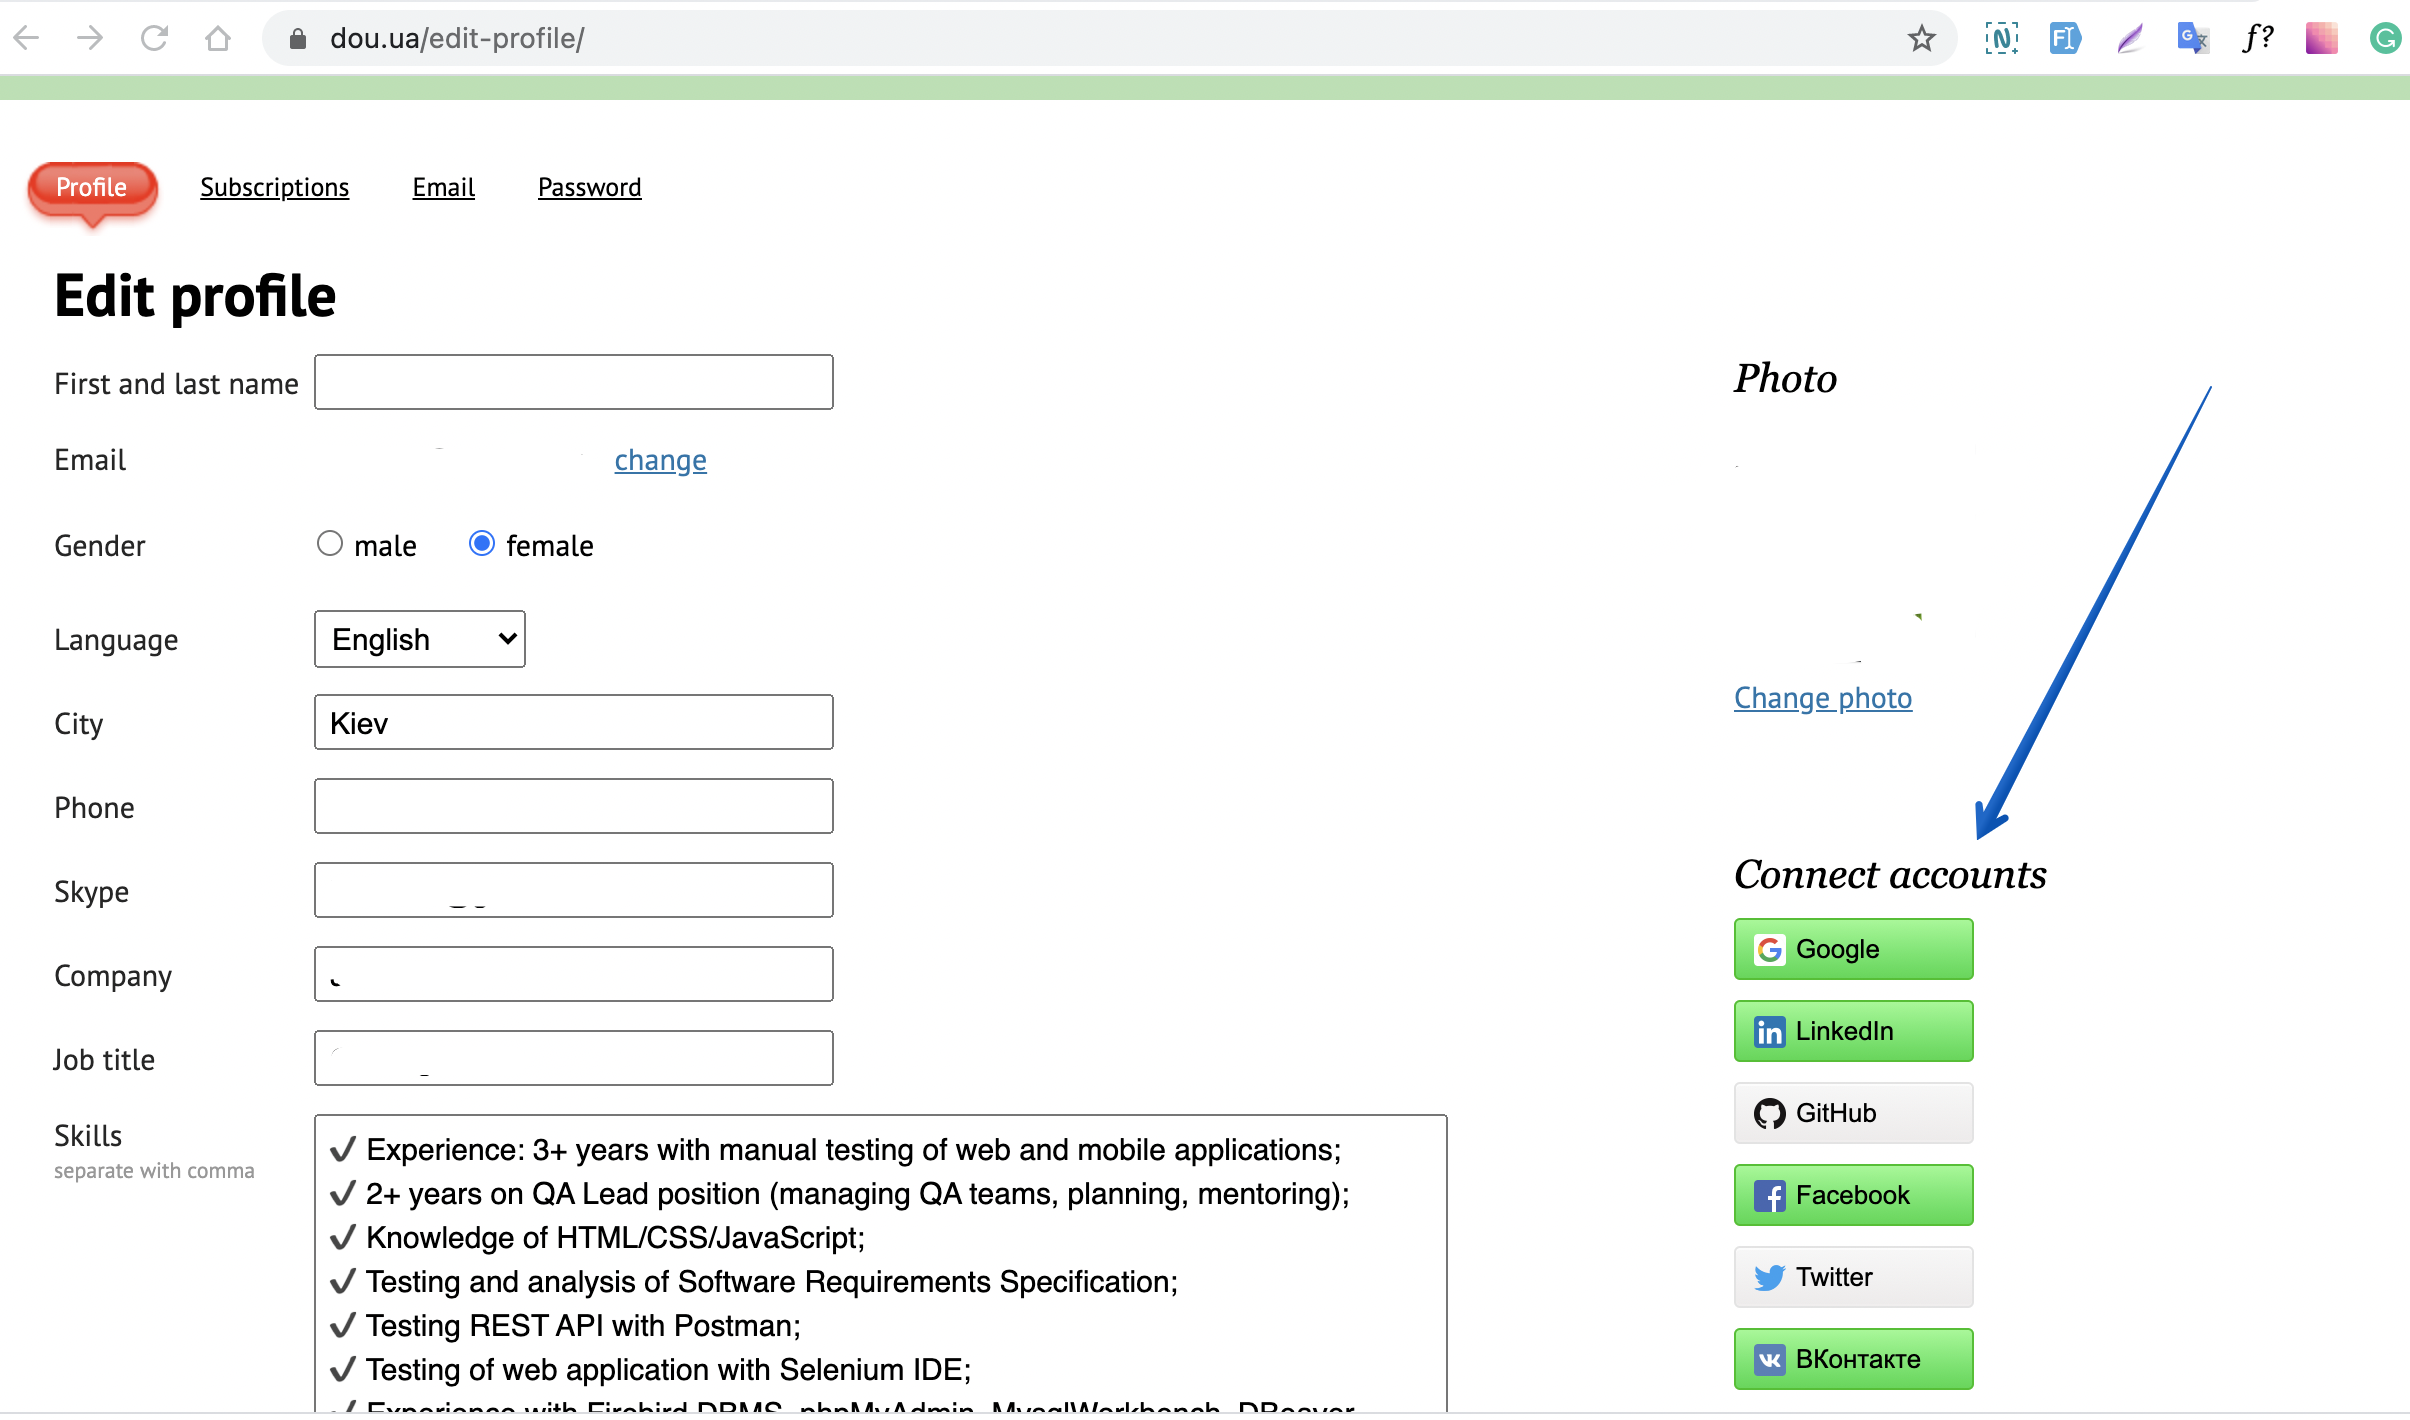
Task: Click the 'Knowledge of HTML/CSS/JavaScript' line
Action: (597, 1238)
